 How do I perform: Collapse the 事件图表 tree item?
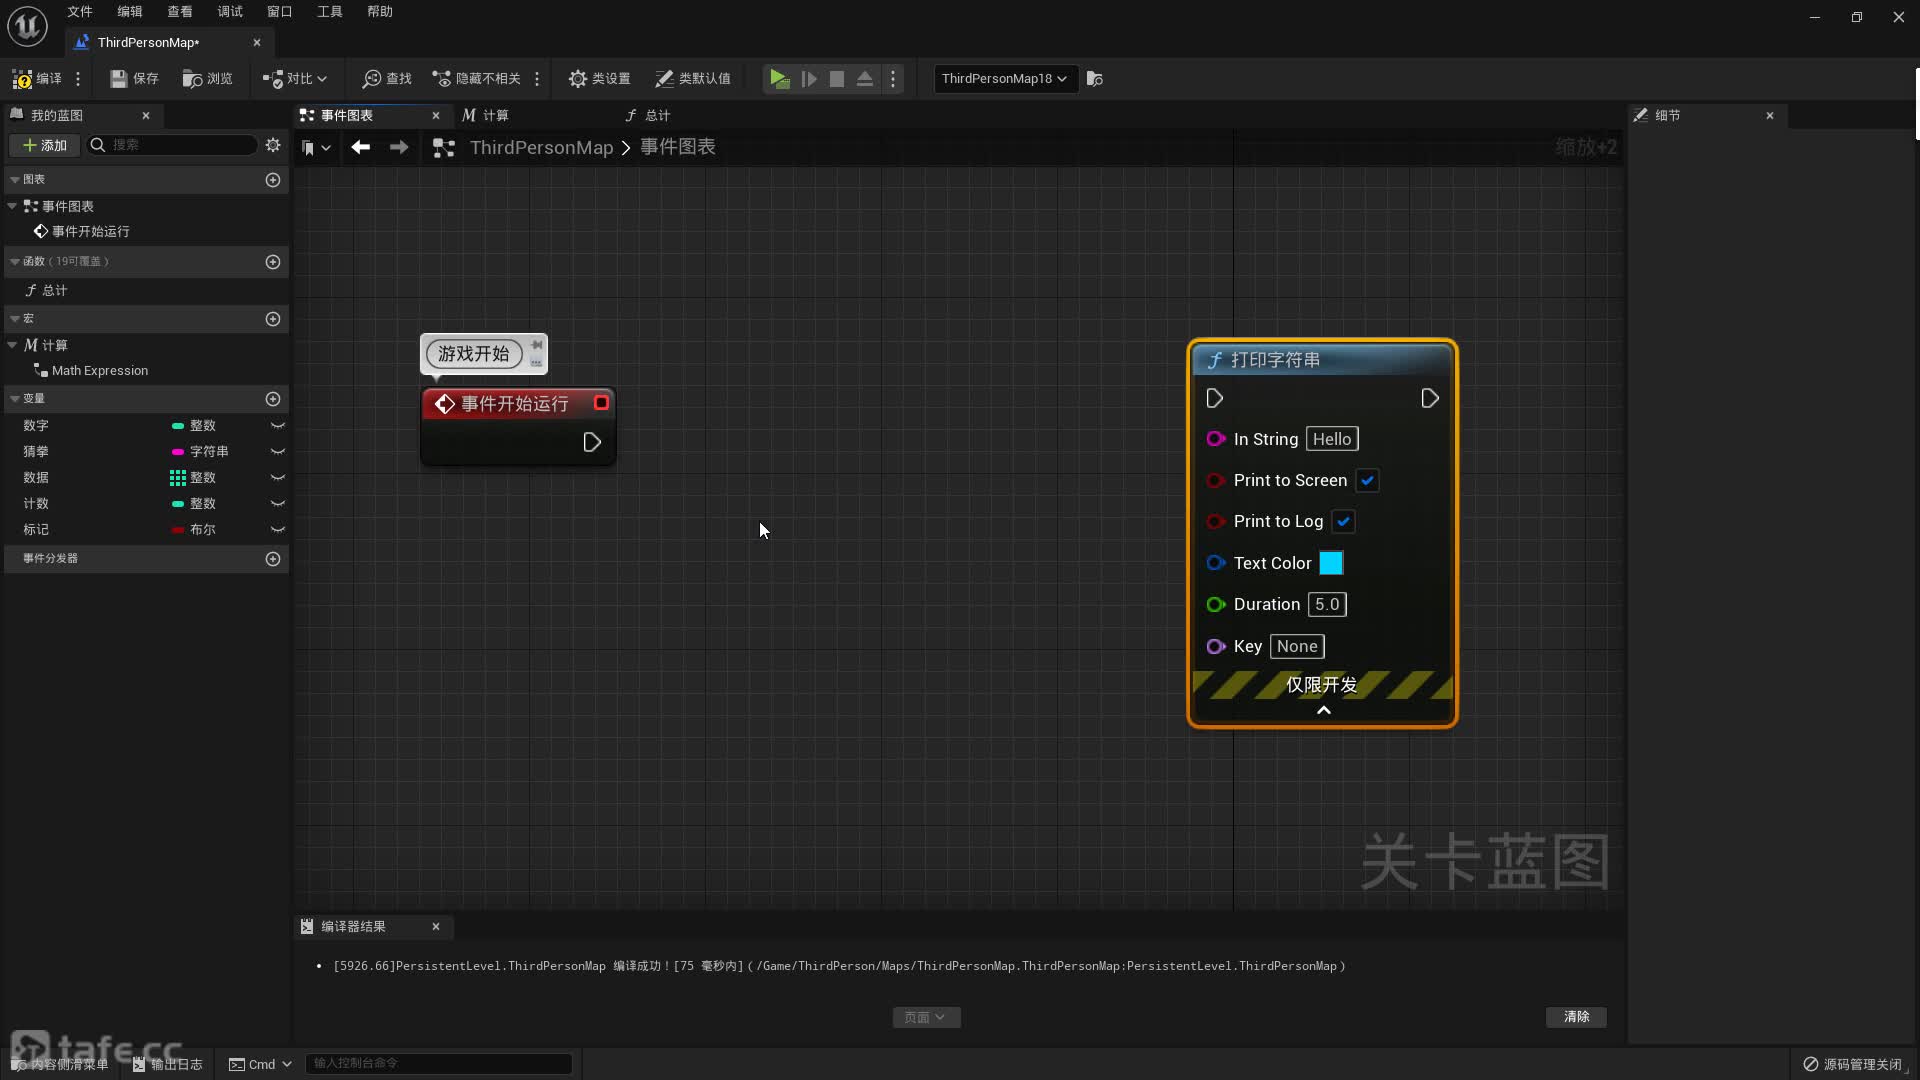(12, 206)
